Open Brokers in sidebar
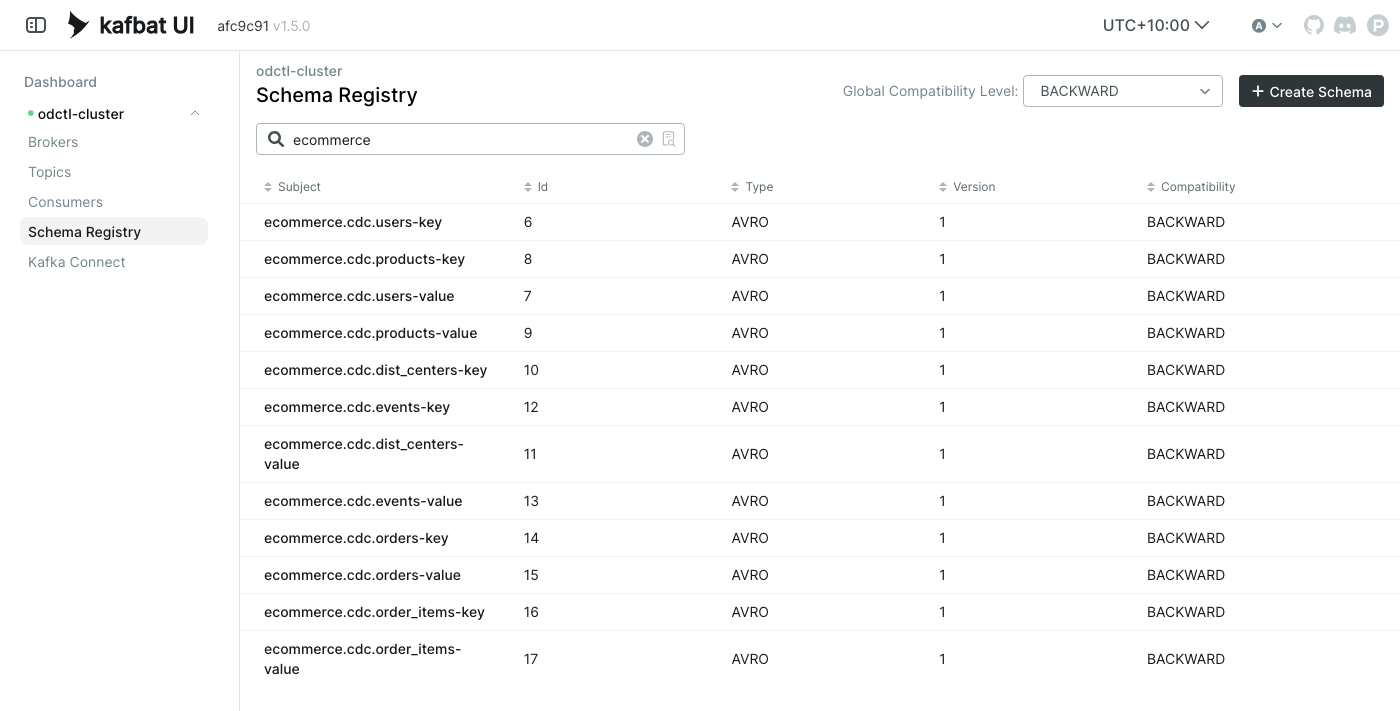 pos(53,142)
